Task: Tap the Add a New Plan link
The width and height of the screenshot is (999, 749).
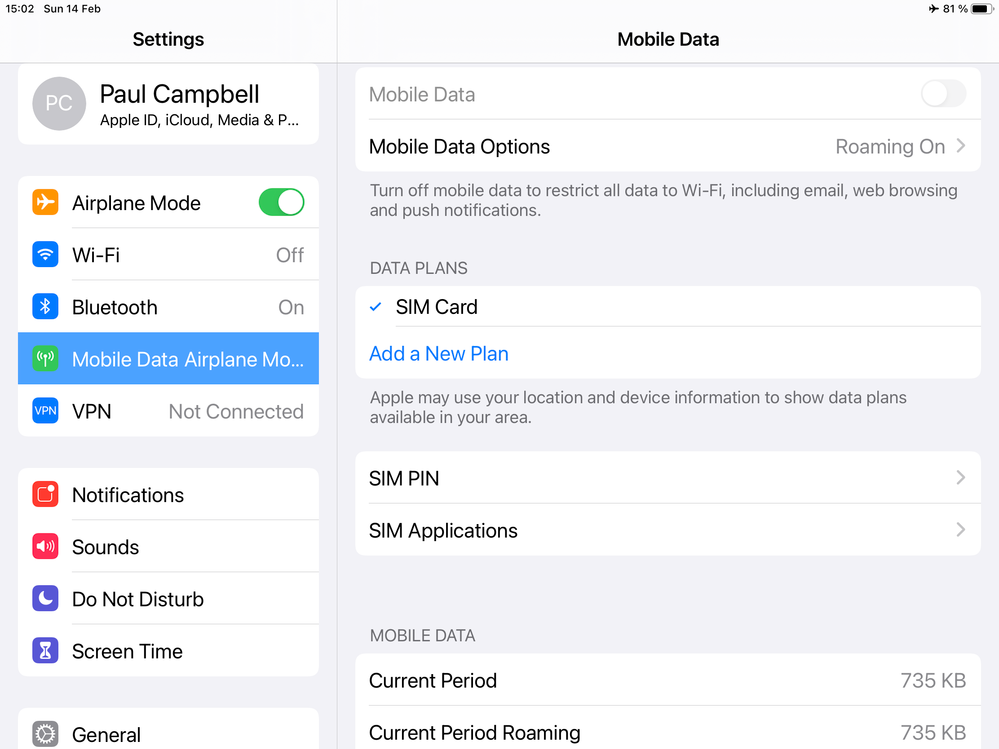Action: [439, 354]
